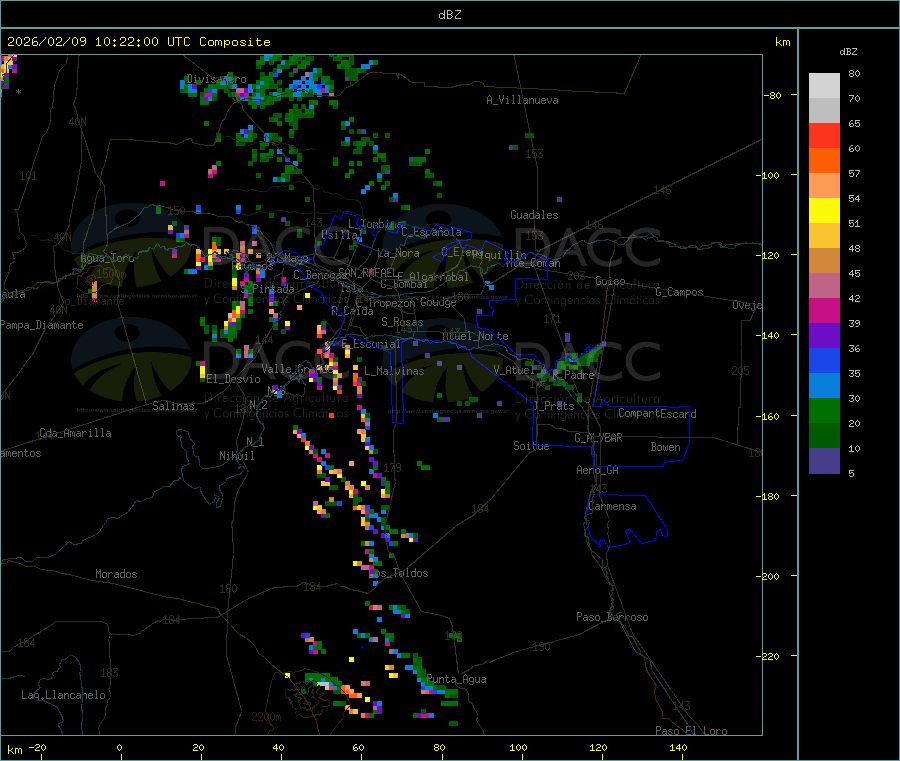Select the 140 tick on horizontal axis
The width and height of the screenshot is (900, 761).
(x=678, y=747)
